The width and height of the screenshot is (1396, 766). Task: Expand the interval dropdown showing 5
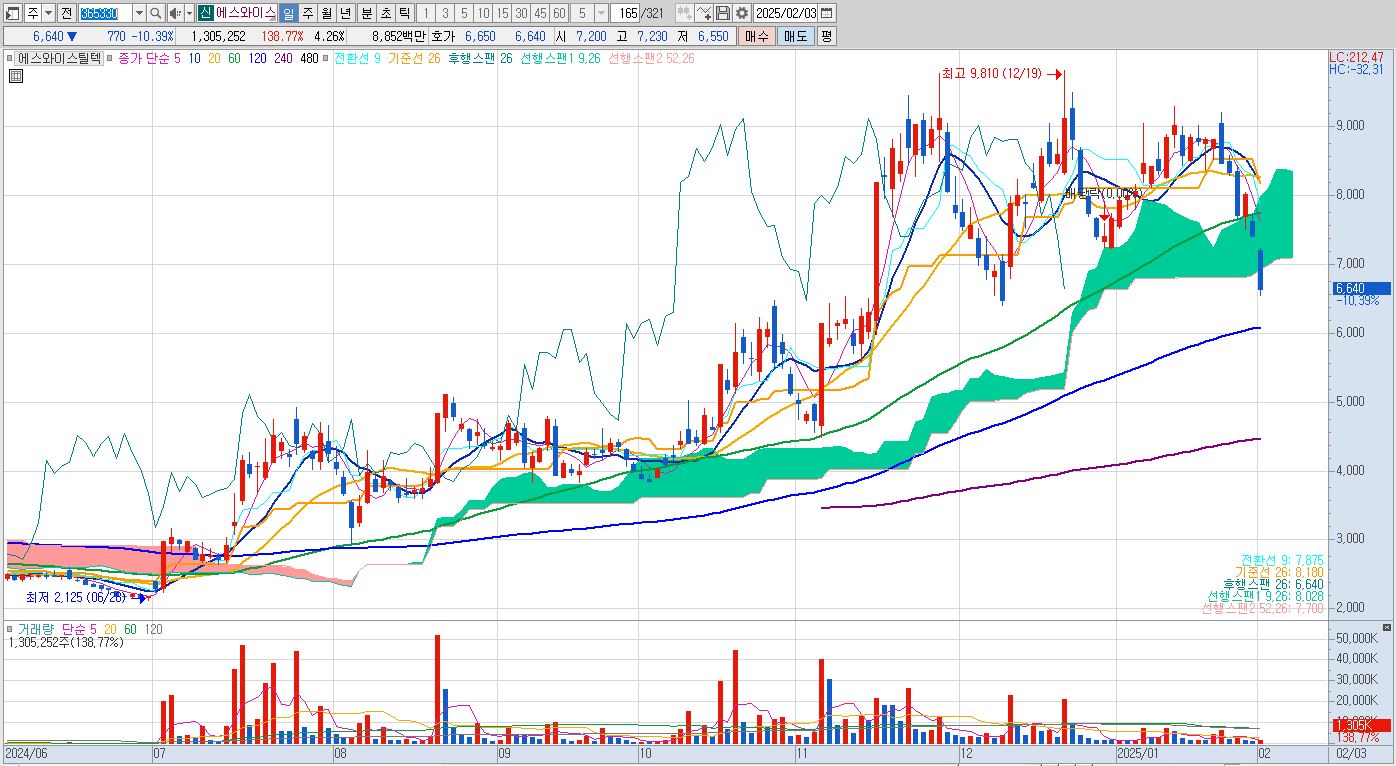(x=601, y=13)
